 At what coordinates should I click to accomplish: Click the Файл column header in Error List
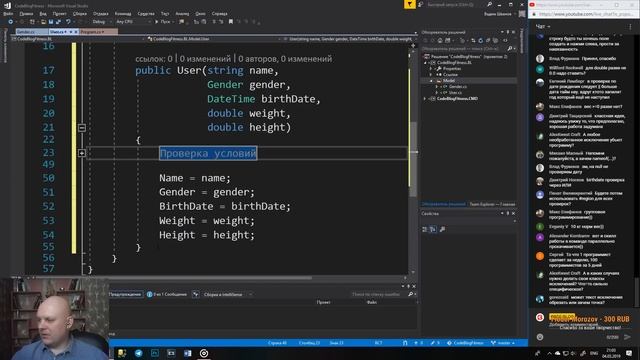372,302
